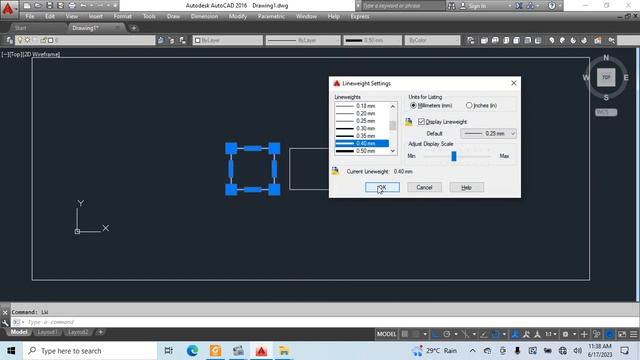Open the ByColor plot style dropdown

(x=432, y=40)
